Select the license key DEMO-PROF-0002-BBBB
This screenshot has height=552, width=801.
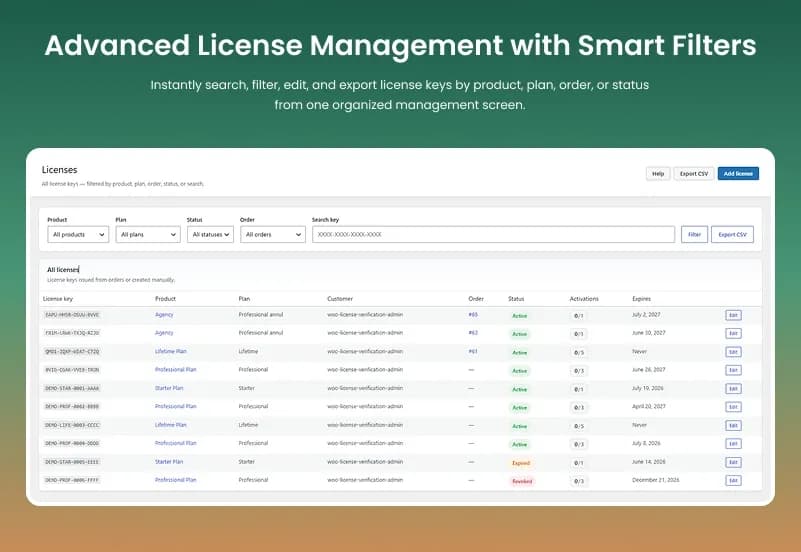click(72, 407)
